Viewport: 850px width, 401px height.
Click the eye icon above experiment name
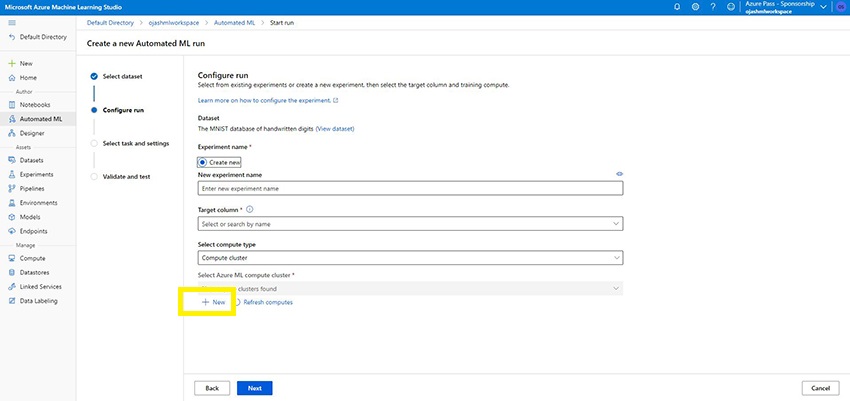(619, 174)
